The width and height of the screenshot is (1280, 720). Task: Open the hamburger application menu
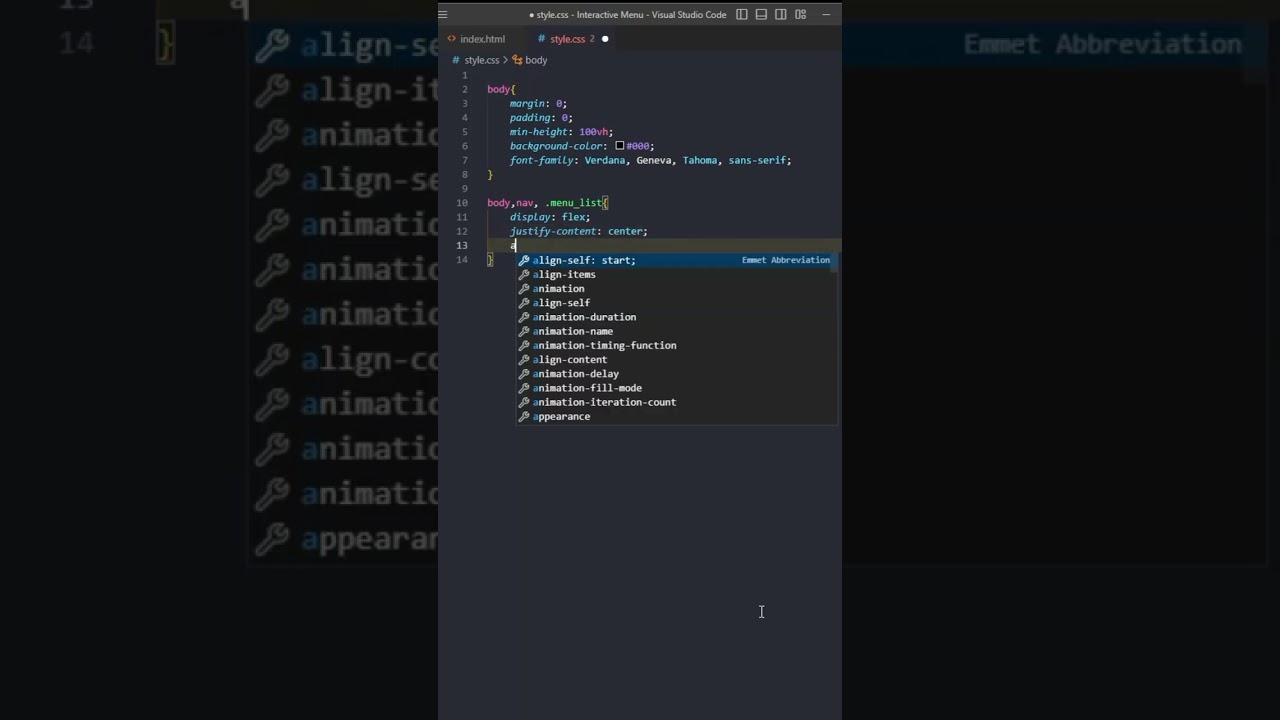coord(443,15)
